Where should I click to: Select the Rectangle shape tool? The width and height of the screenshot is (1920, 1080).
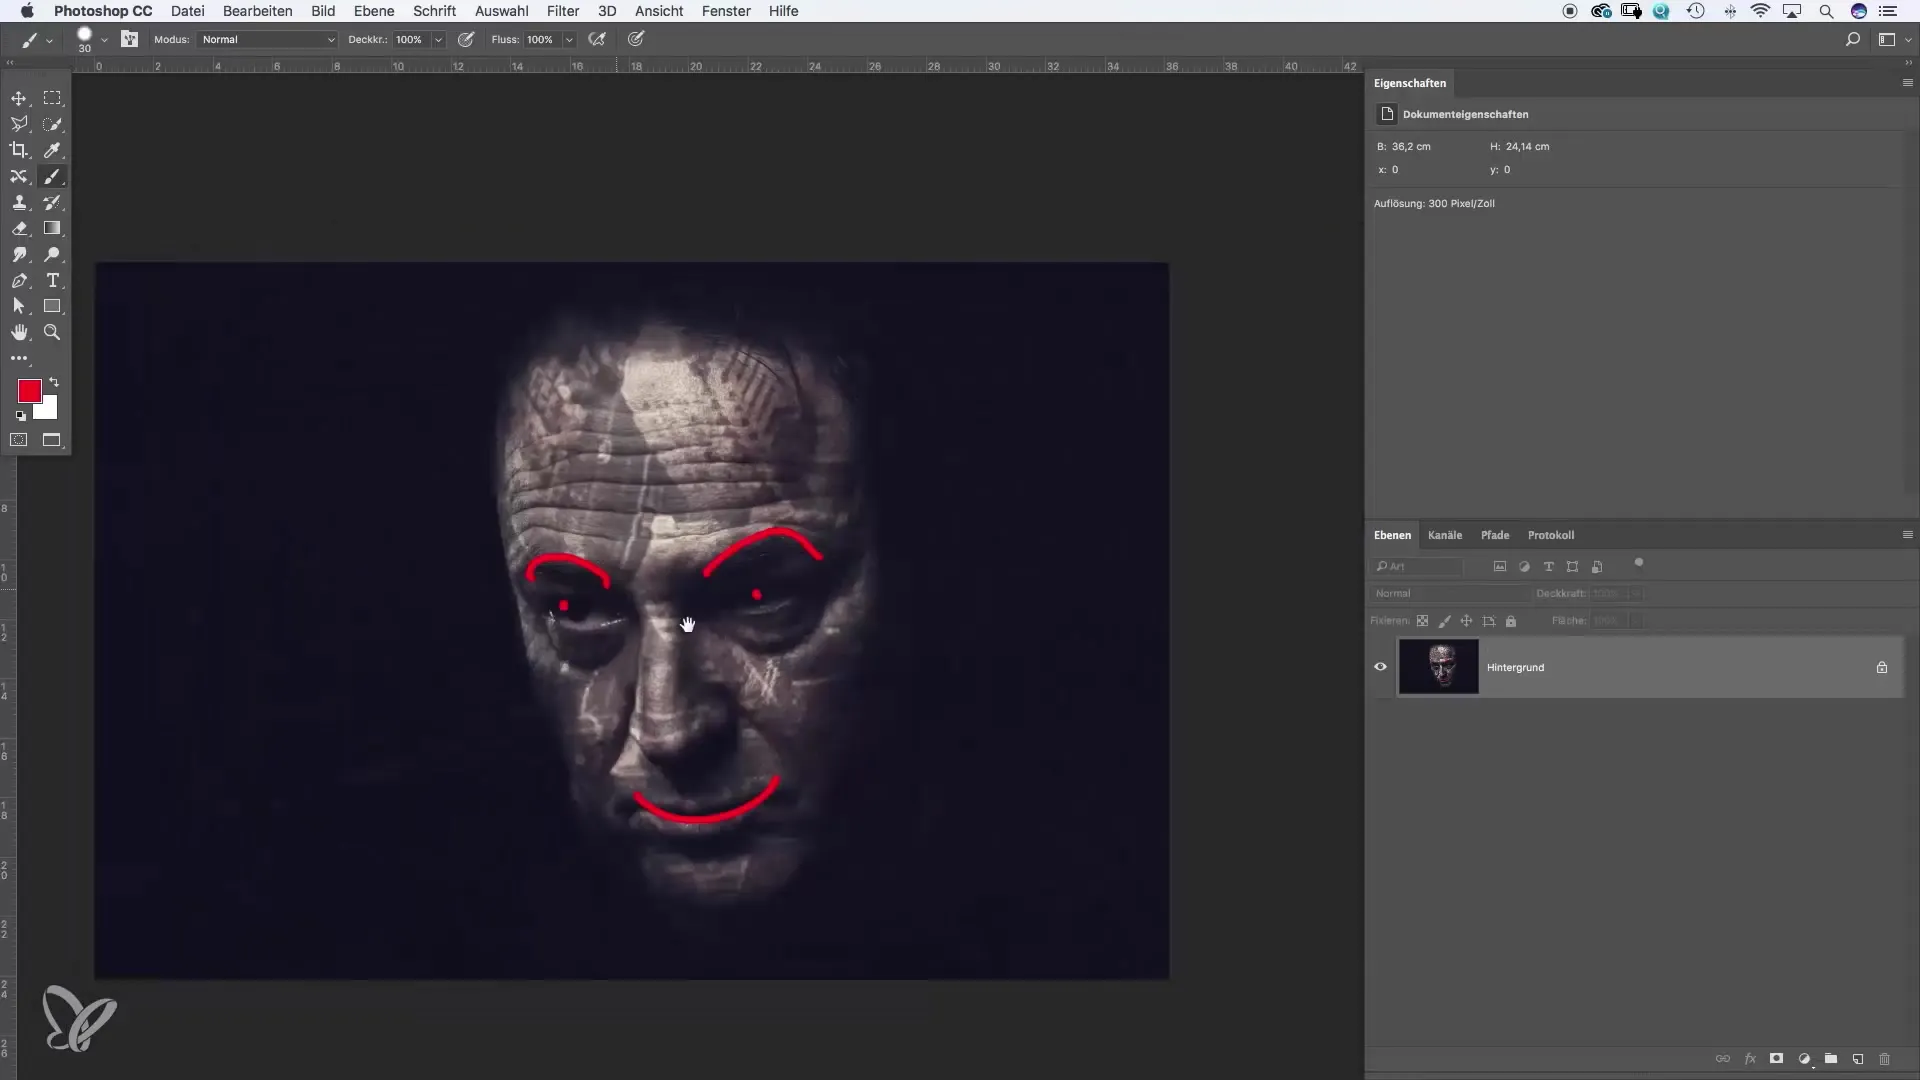coord(52,306)
